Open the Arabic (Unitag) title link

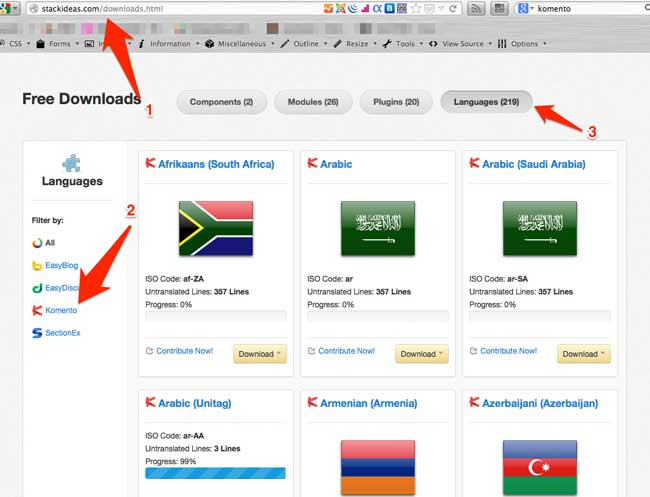pos(194,403)
